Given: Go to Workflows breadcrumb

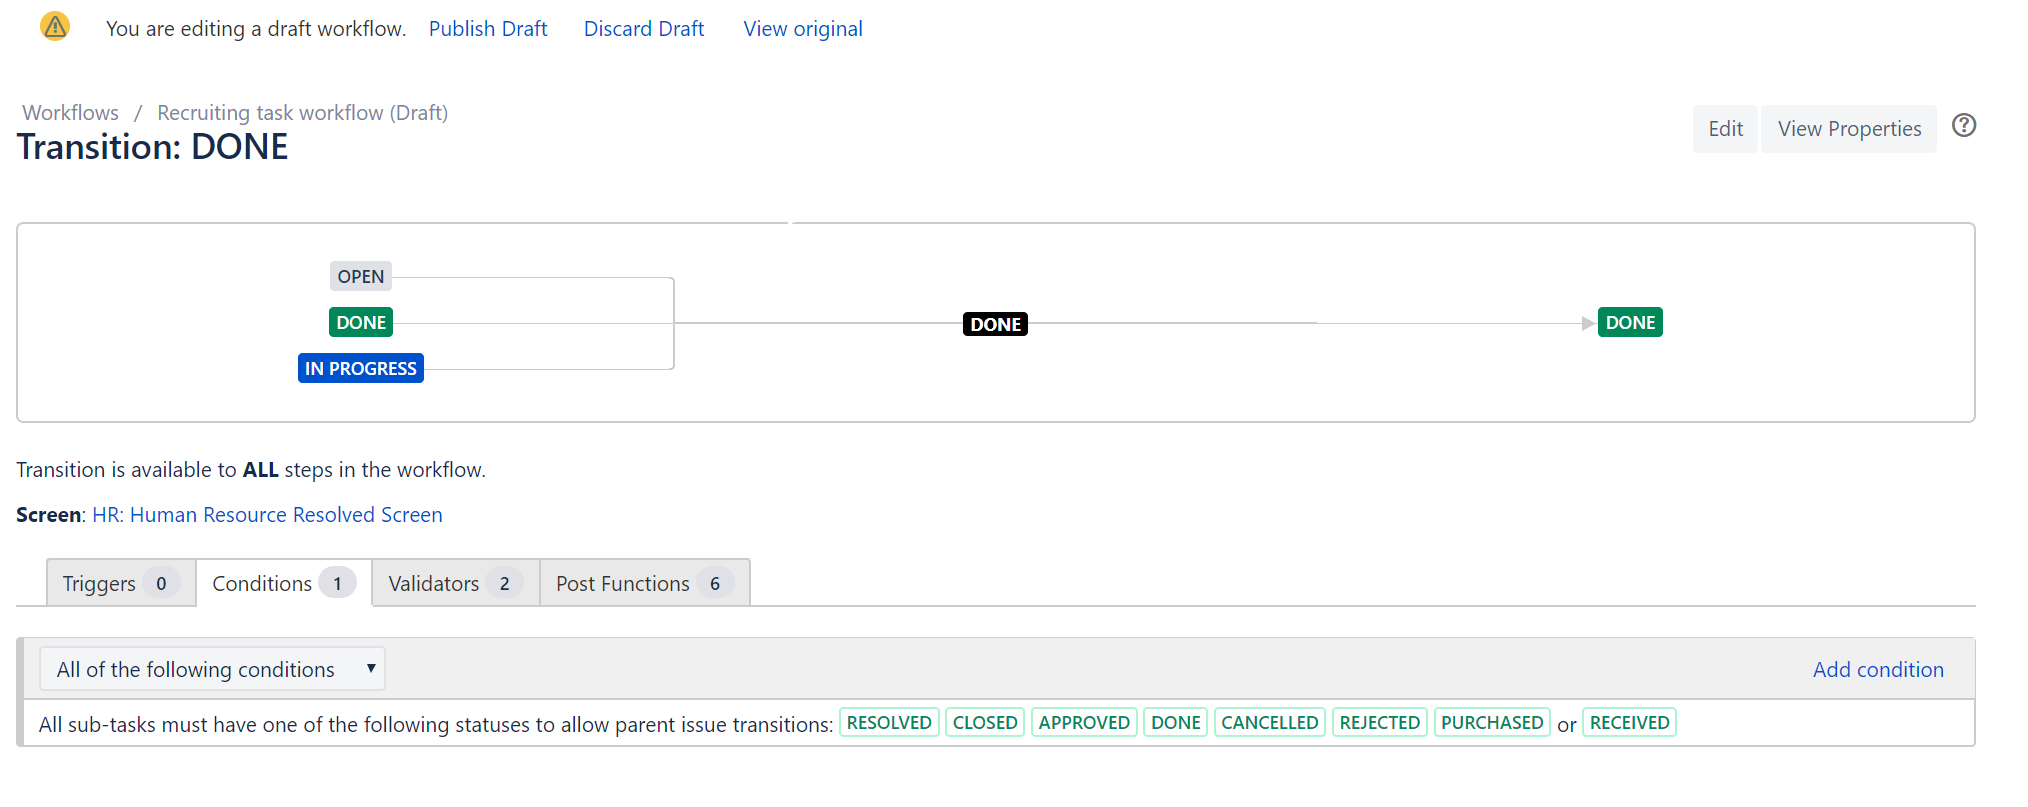Looking at the screenshot, I should coord(71,113).
